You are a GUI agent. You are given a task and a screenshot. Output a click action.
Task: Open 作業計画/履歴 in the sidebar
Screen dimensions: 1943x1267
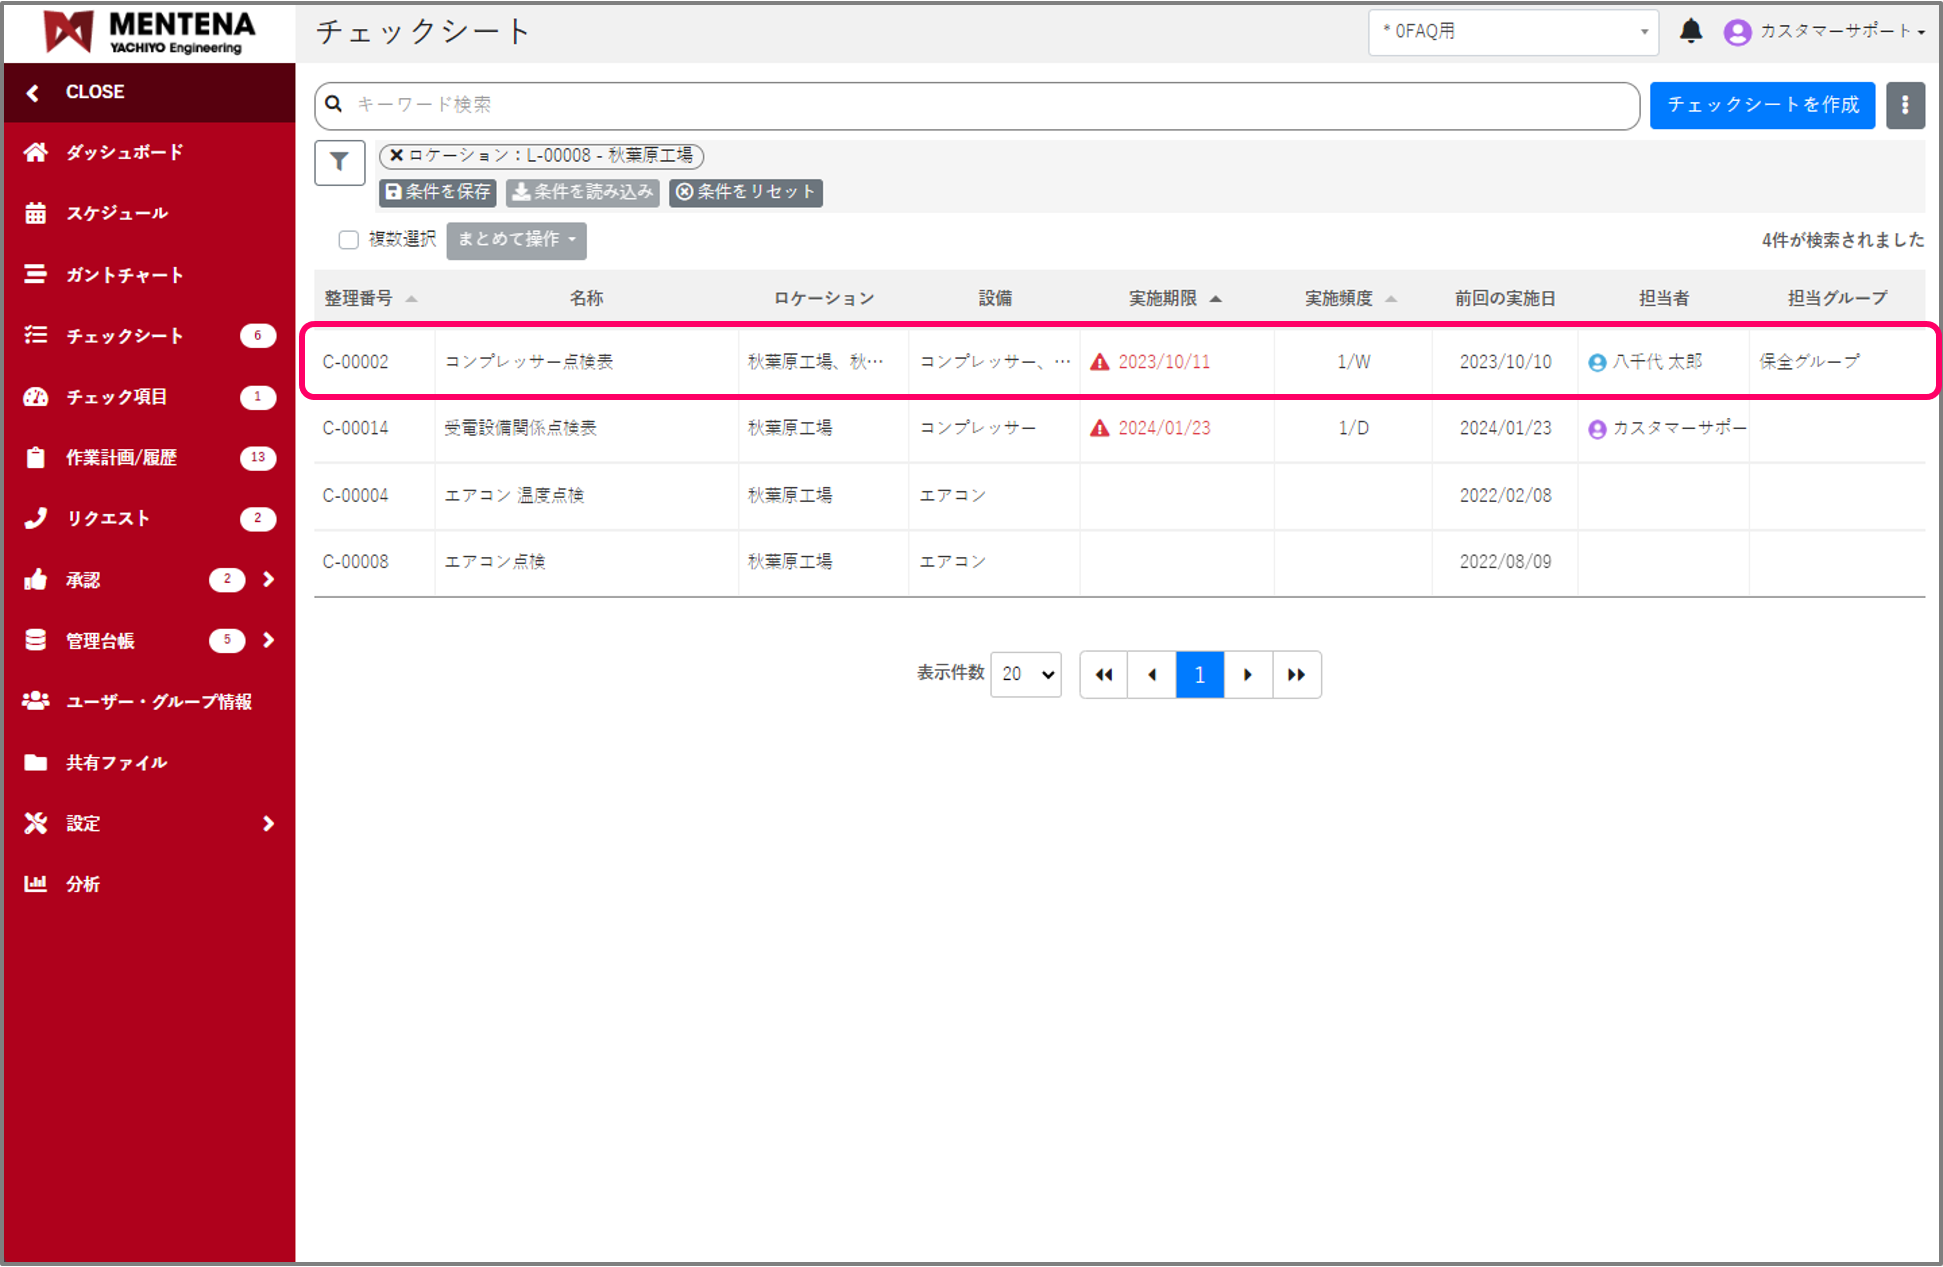tap(121, 458)
